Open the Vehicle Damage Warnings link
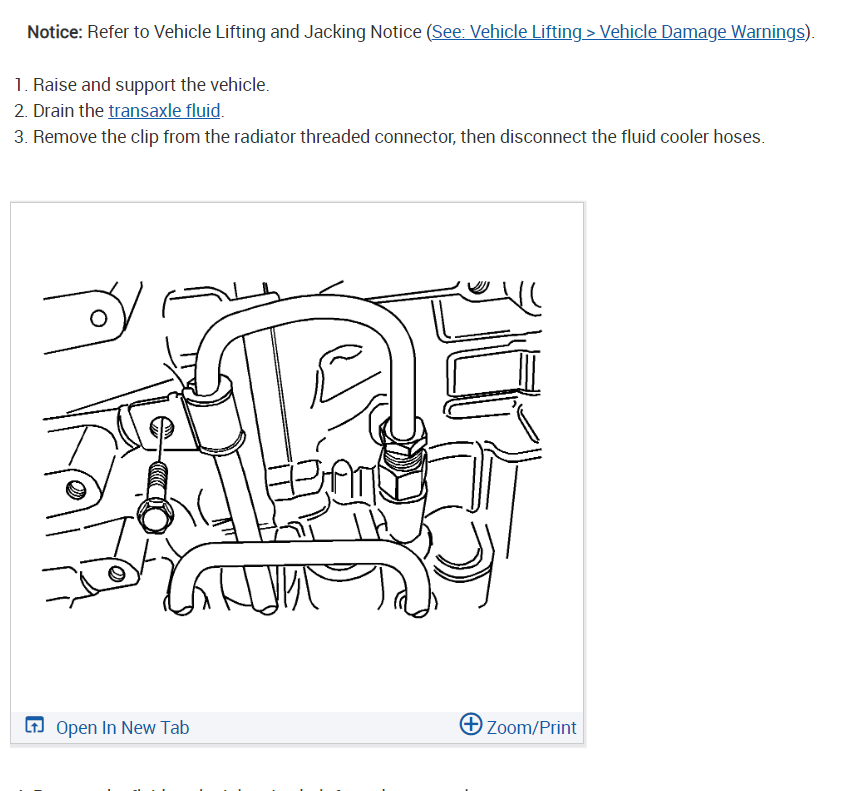863x791 pixels. point(618,32)
